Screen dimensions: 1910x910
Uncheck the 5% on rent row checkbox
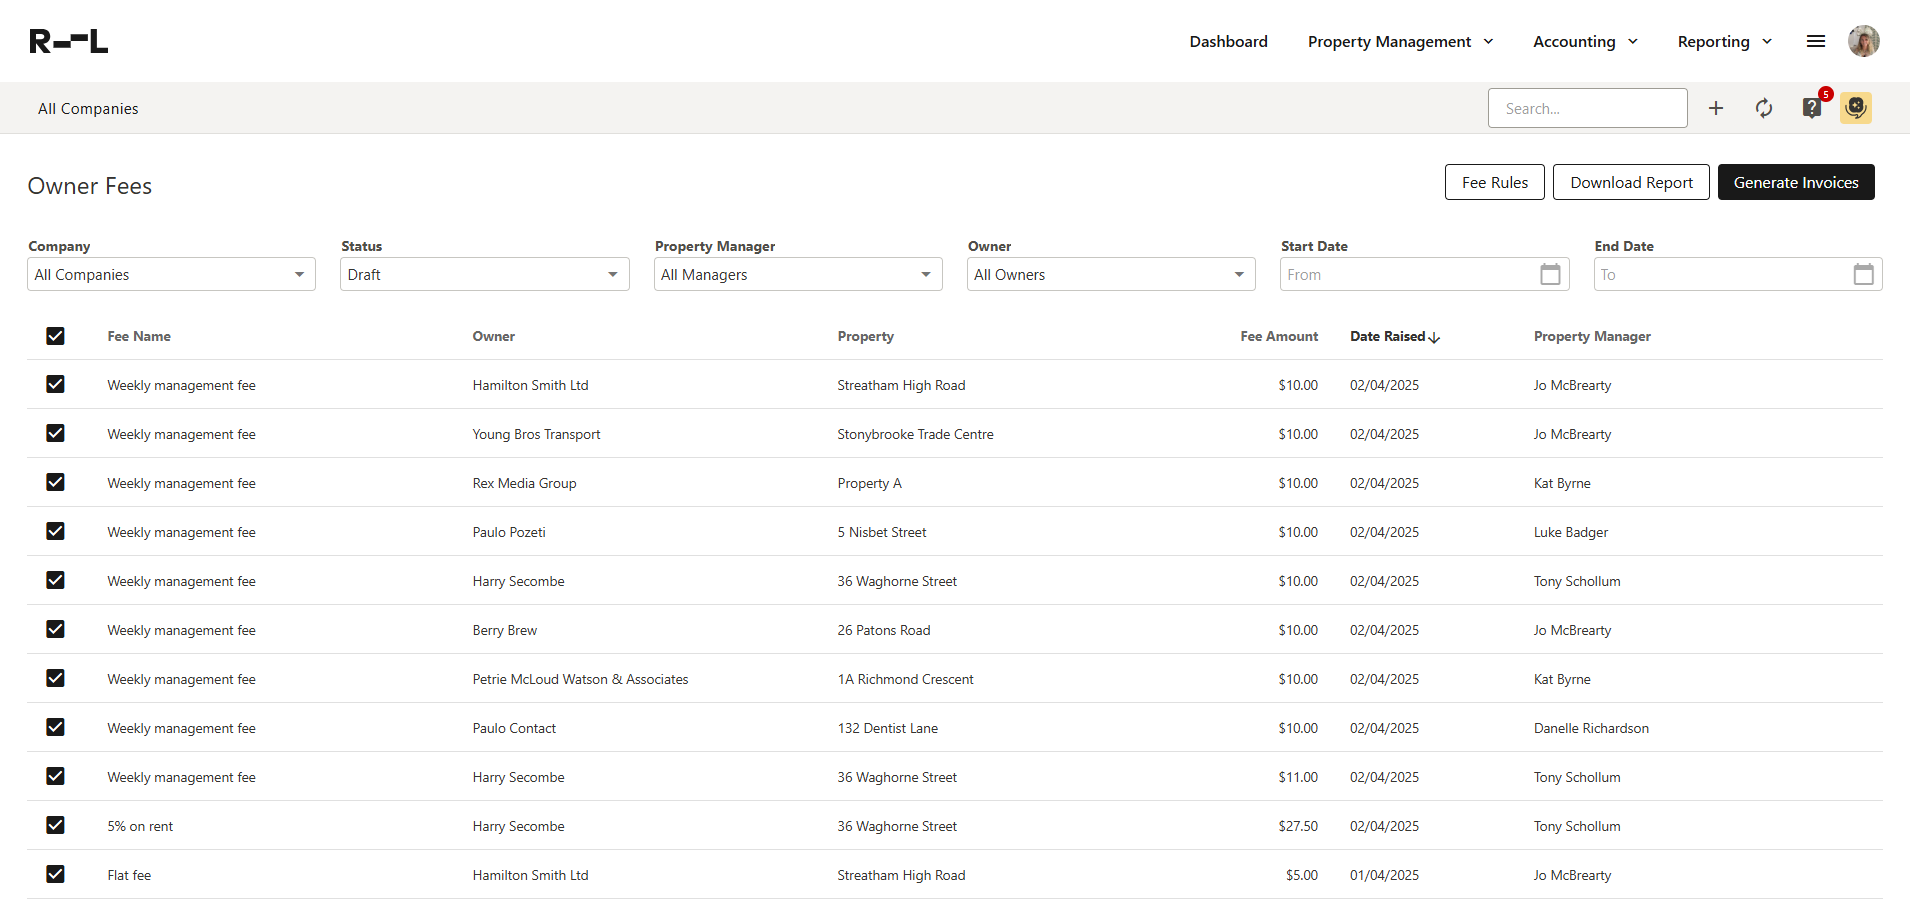(x=55, y=825)
